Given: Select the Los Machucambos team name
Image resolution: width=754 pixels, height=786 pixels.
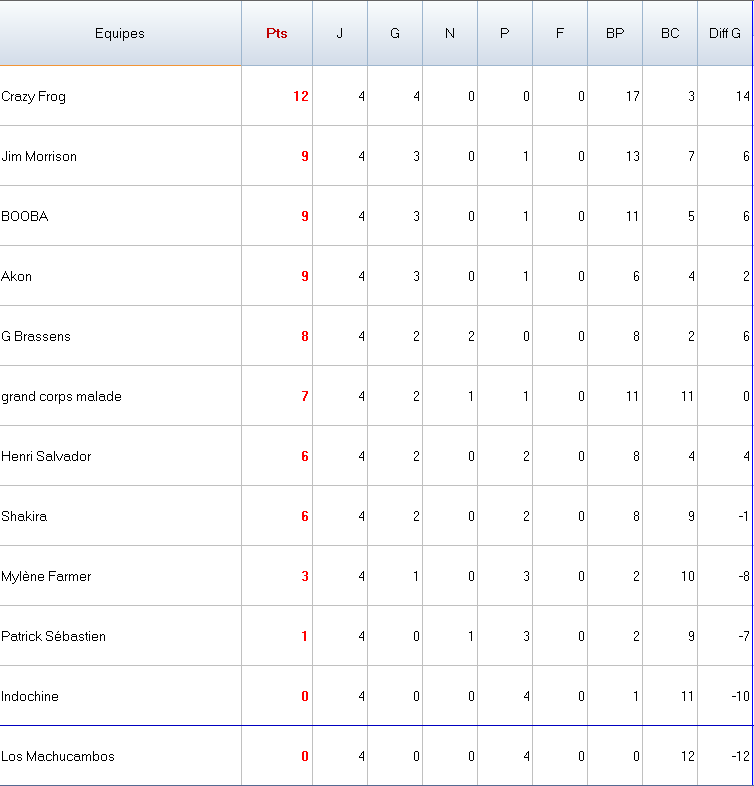Looking at the screenshot, I should pos(58,756).
